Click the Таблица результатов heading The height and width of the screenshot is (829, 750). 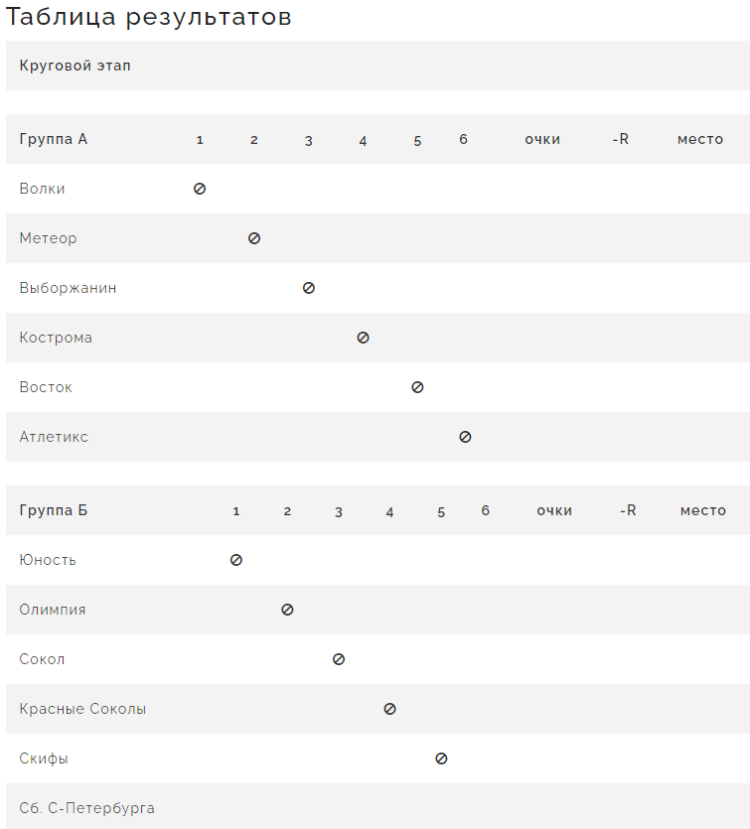pos(149,17)
